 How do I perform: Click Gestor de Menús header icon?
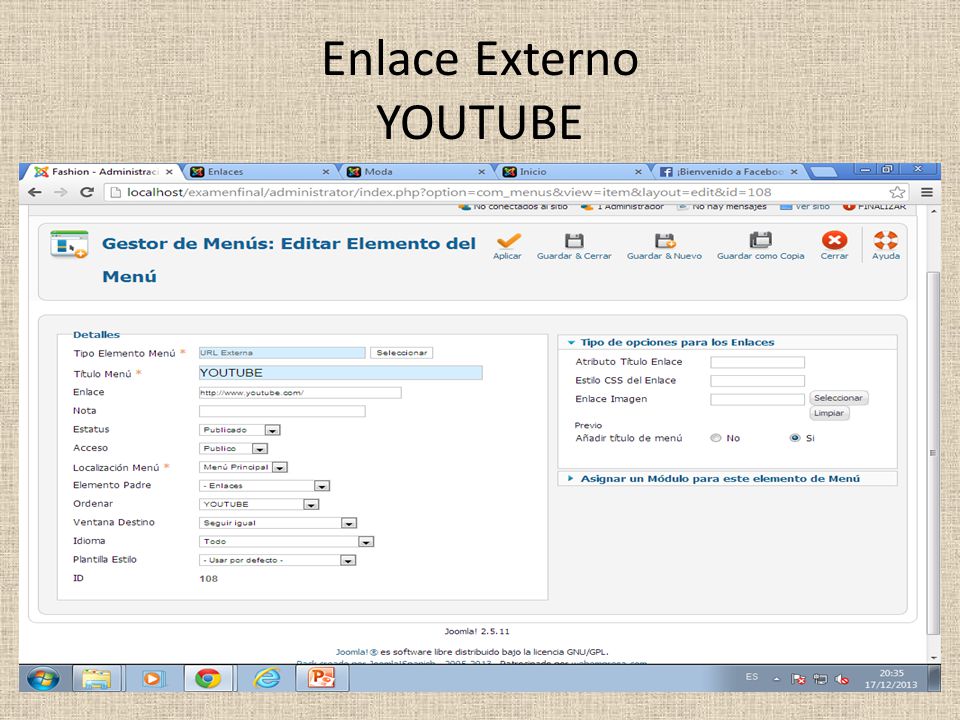click(x=69, y=244)
